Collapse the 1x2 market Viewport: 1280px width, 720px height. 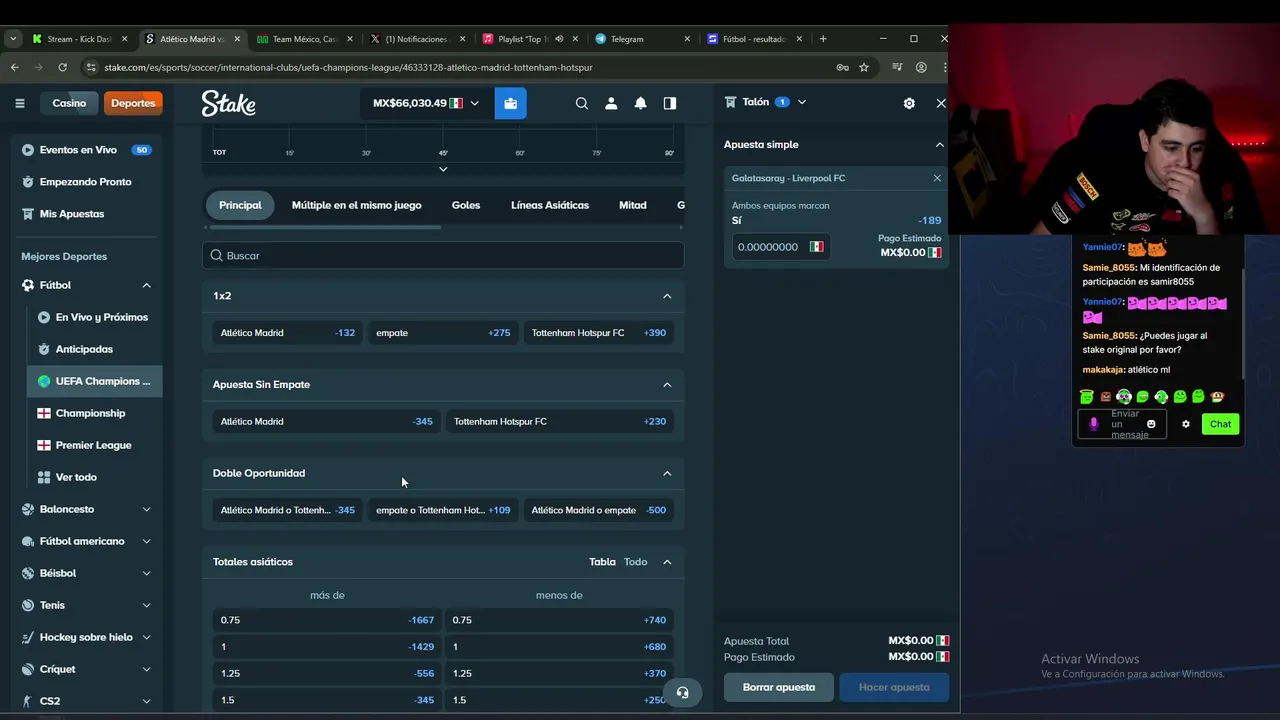click(667, 296)
